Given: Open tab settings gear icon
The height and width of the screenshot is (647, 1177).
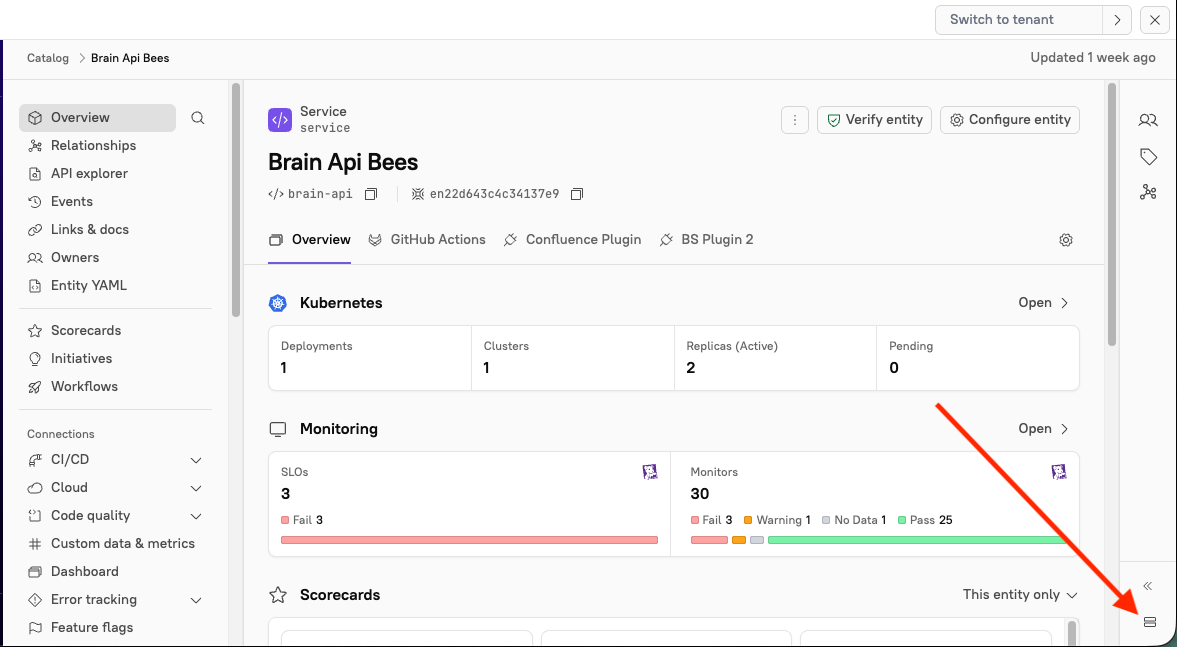Looking at the screenshot, I should click(1066, 240).
